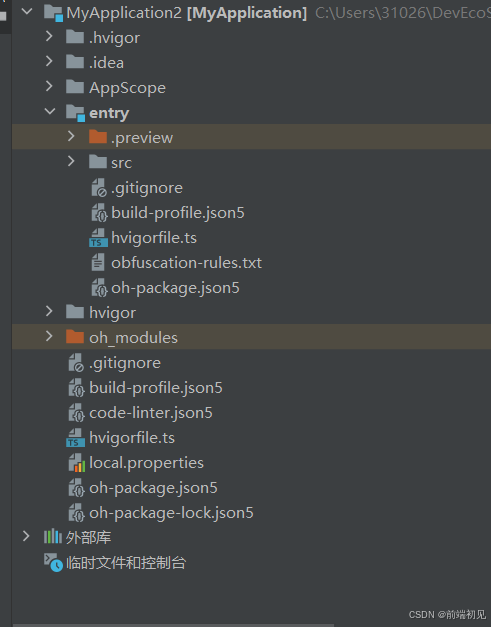Click the .hvigor folder icon
This screenshot has width=491, height=627.
[75, 37]
